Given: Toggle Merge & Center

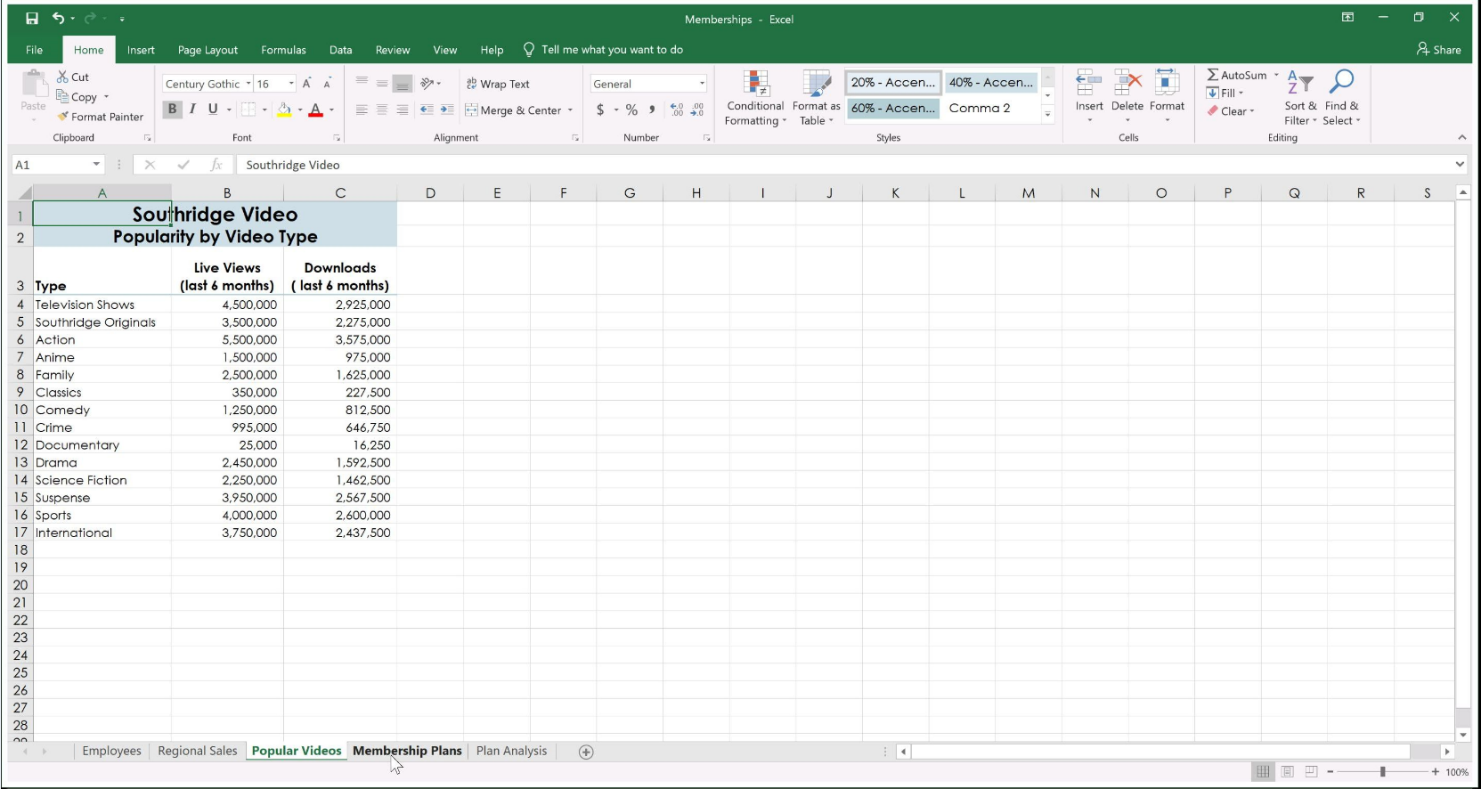Looking at the screenshot, I should (x=514, y=110).
